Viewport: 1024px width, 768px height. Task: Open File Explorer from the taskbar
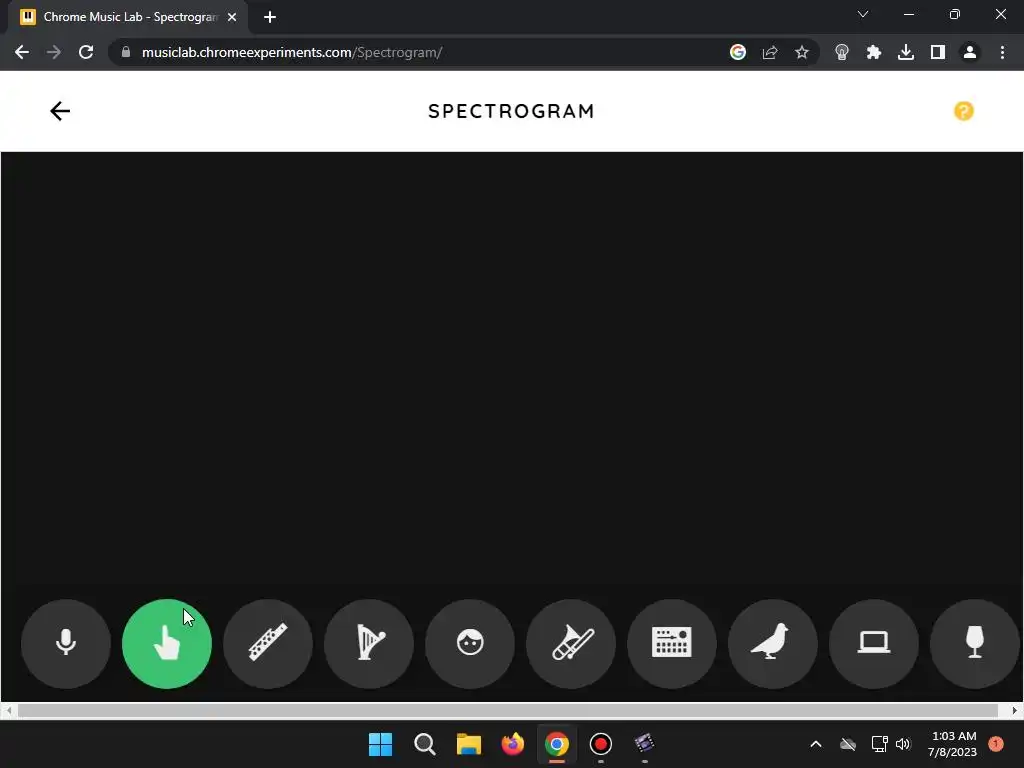(x=469, y=744)
